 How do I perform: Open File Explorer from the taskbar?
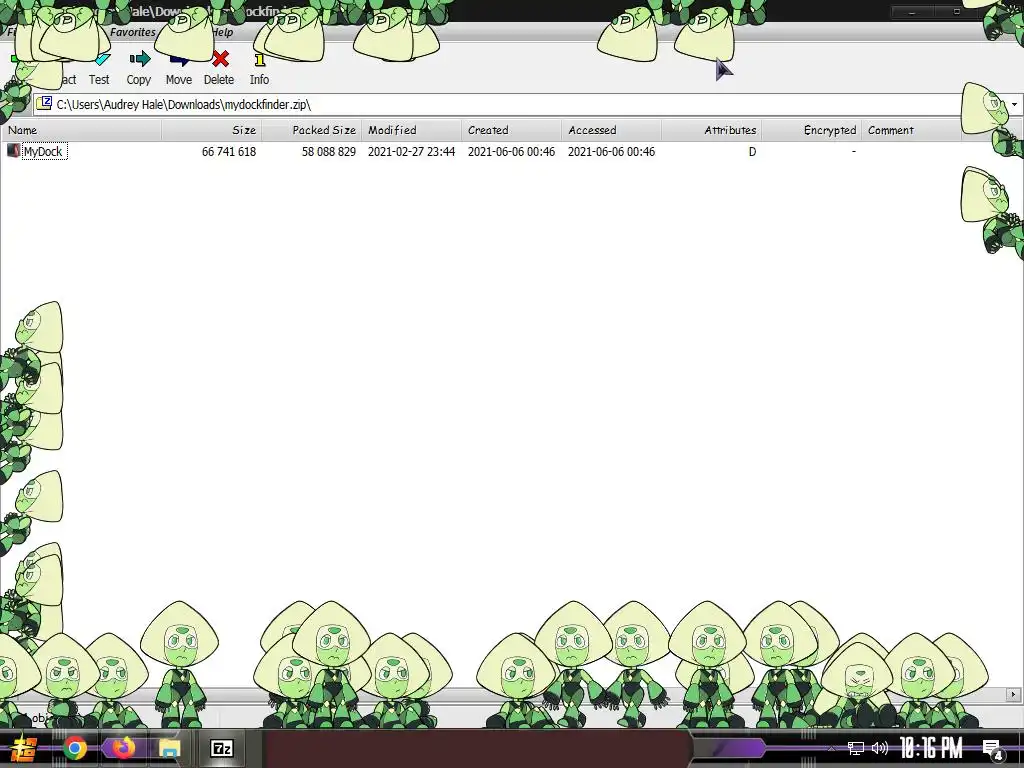tap(170, 748)
